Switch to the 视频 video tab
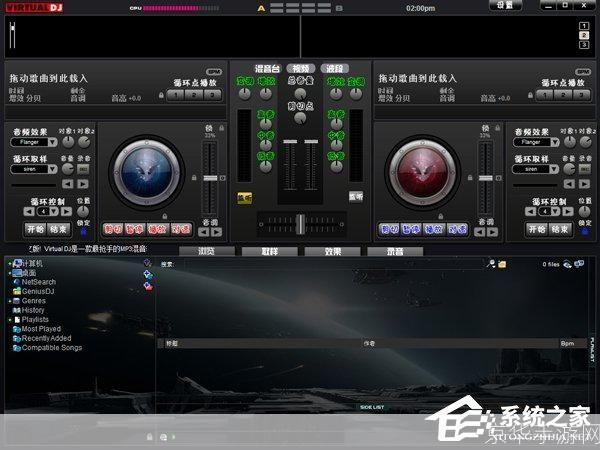This screenshot has height=450, width=600. click(x=301, y=68)
